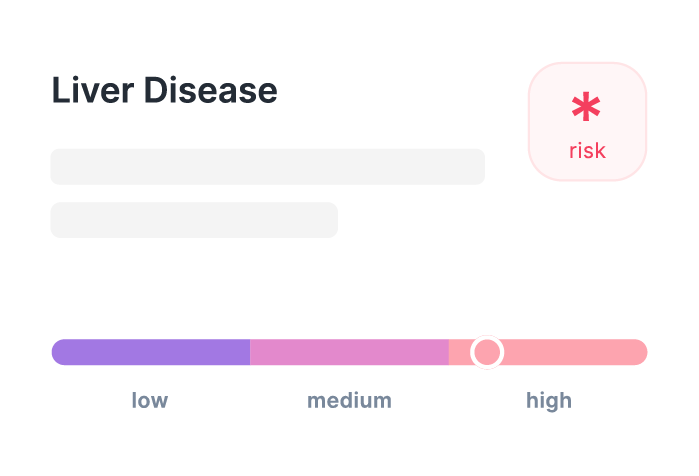Click the shorter gray placeholder text bar
This screenshot has width=699, height=476.
point(194,220)
